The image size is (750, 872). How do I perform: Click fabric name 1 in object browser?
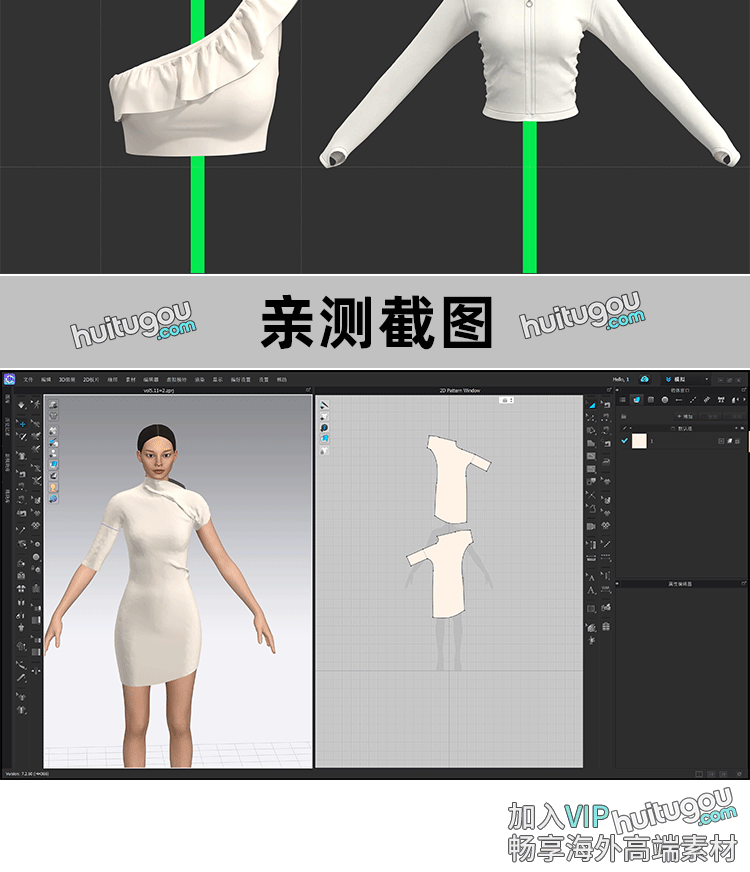651,441
